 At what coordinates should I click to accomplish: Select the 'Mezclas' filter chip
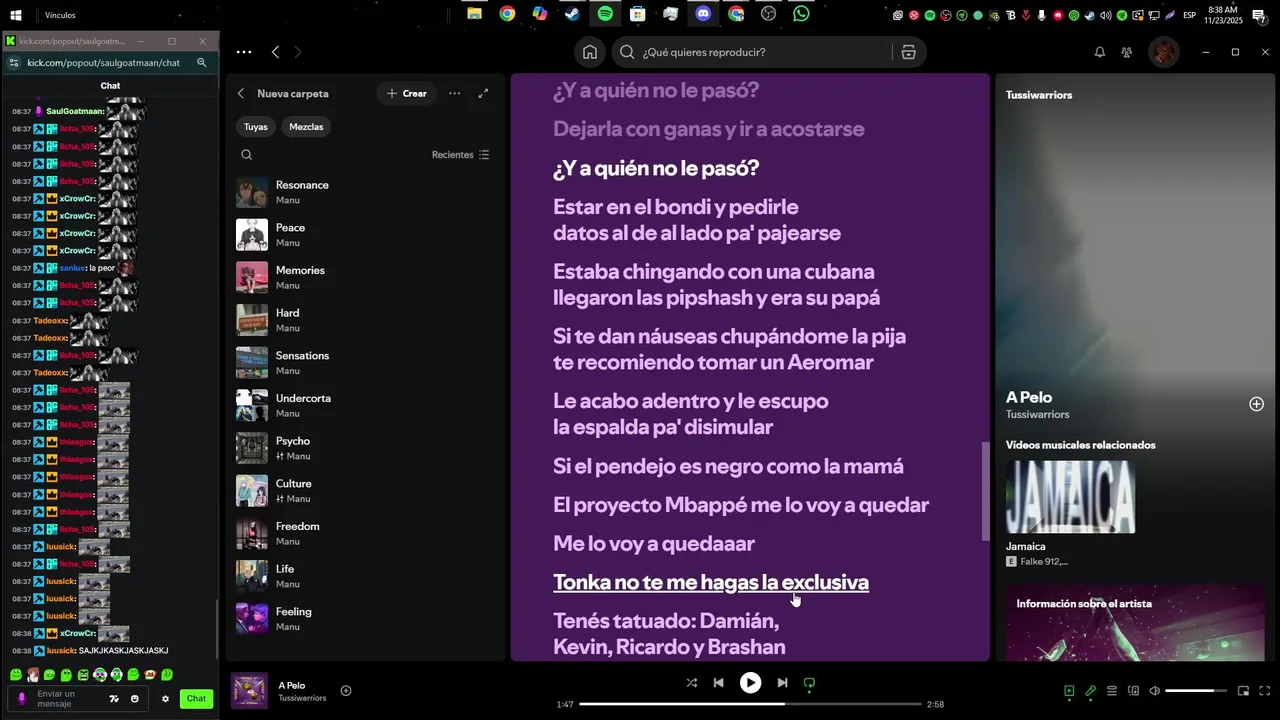[306, 127]
